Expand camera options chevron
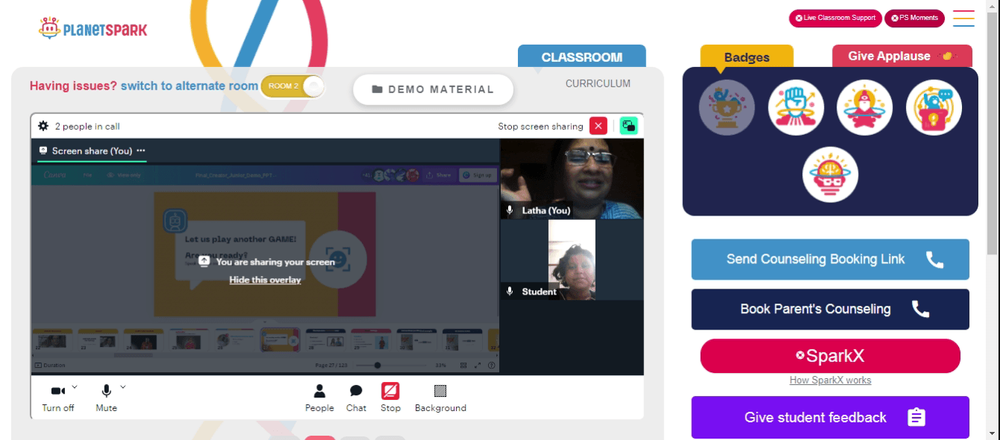1000x440 pixels. (75, 386)
